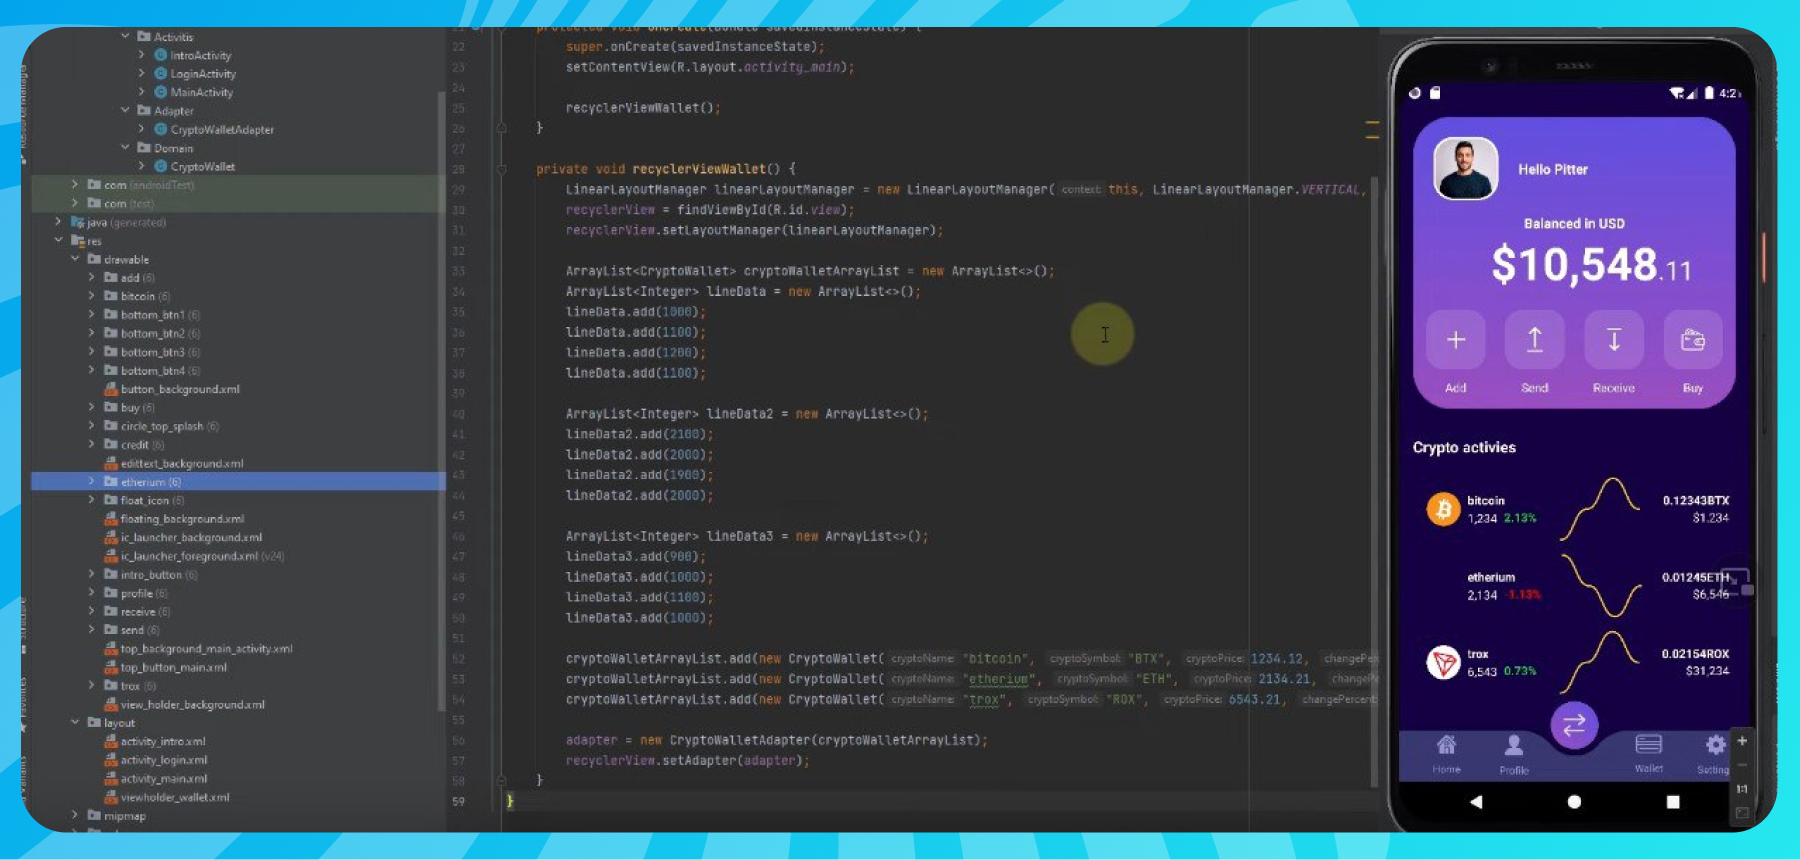Collapse the res folder
The image size is (1800, 860).
[x=58, y=240]
